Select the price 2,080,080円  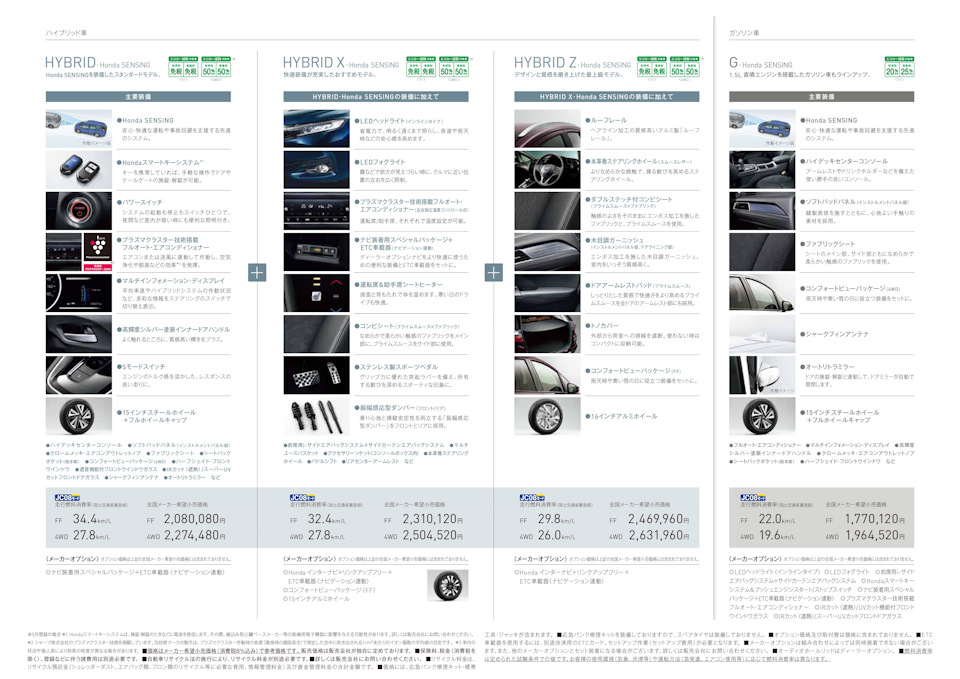(x=195, y=519)
